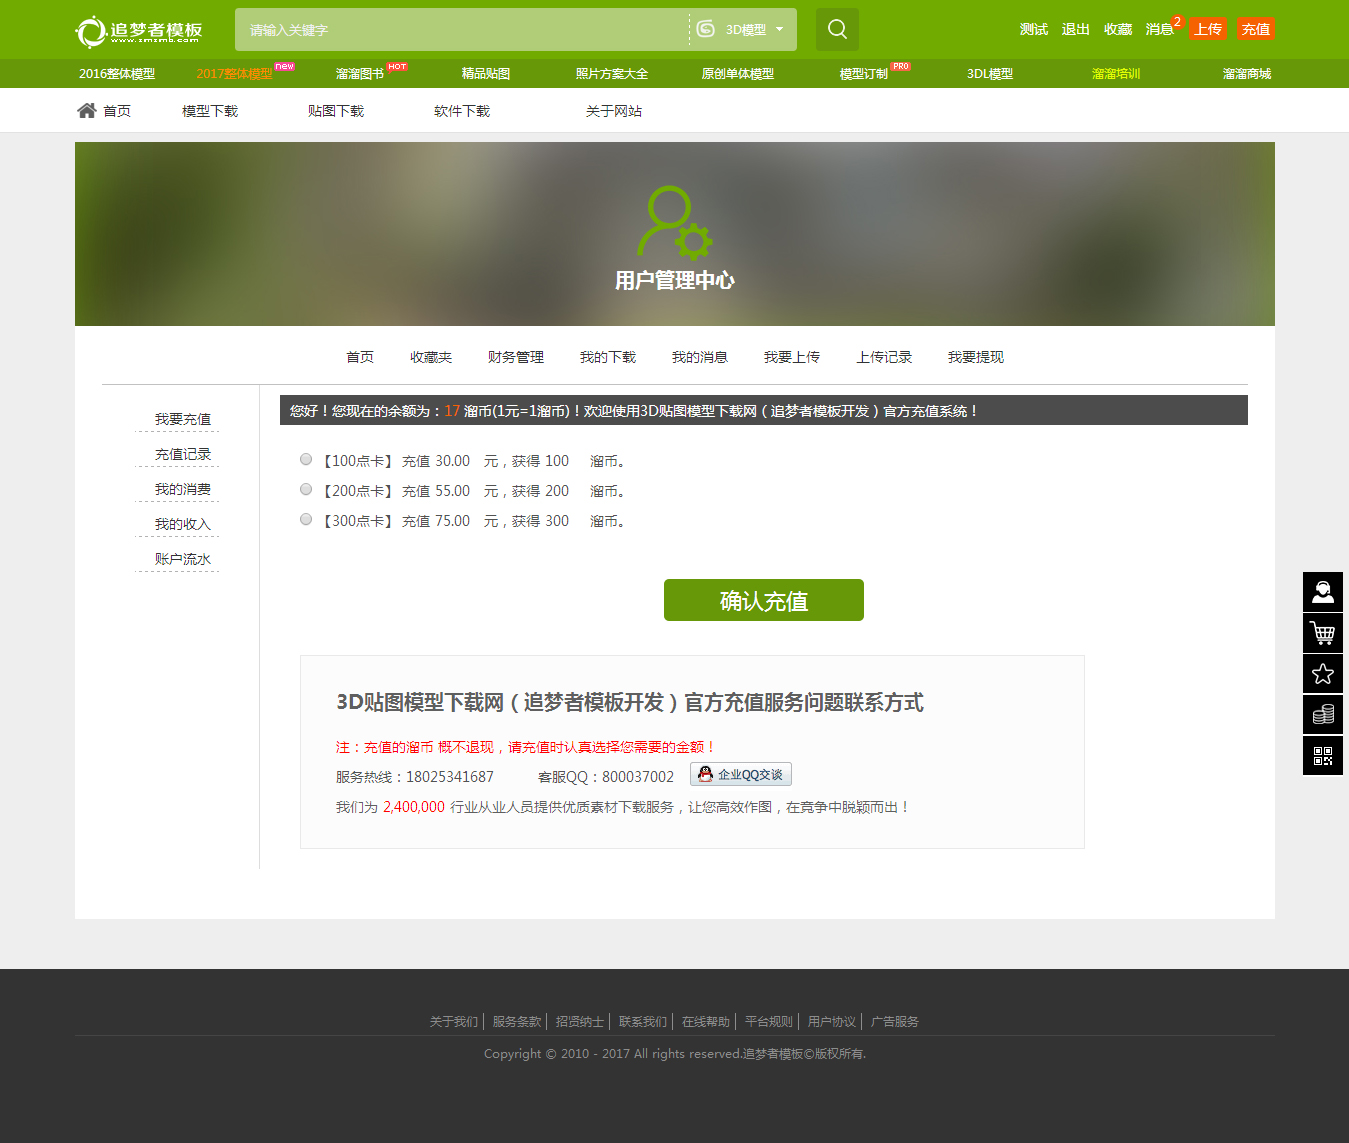Screen dimensions: 1349x1143
Task: Click the 企业QQ交谈 chat button
Action: point(741,775)
